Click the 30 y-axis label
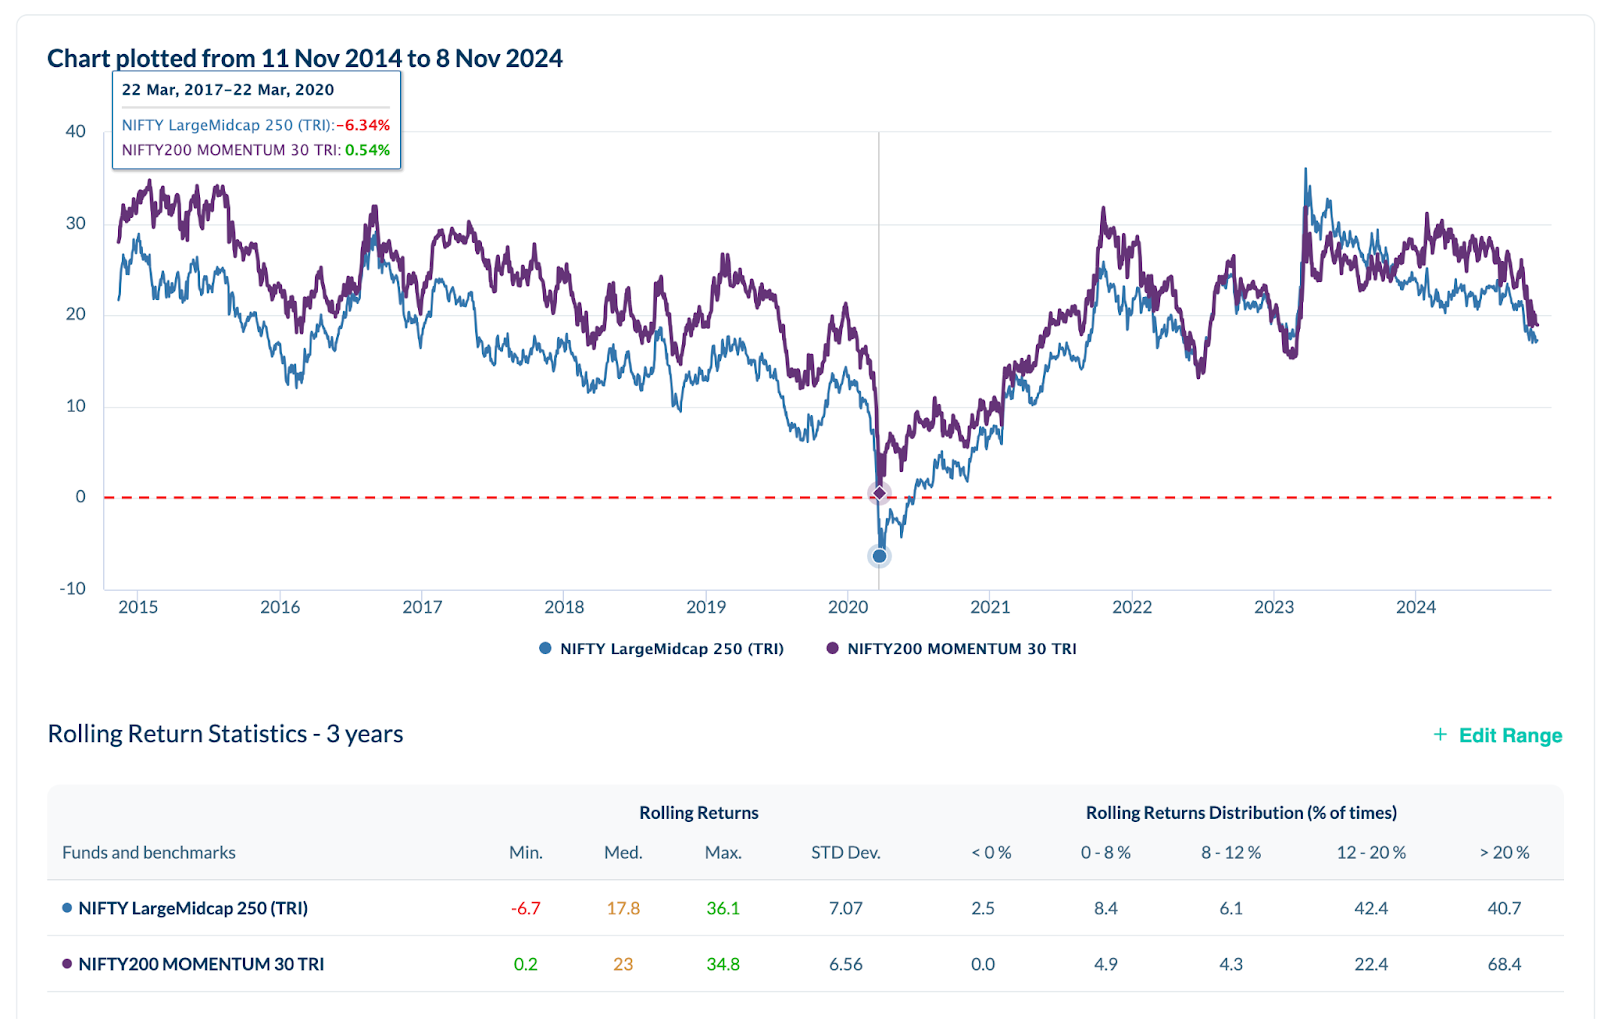This screenshot has height=1019, width=1600. click(x=76, y=223)
